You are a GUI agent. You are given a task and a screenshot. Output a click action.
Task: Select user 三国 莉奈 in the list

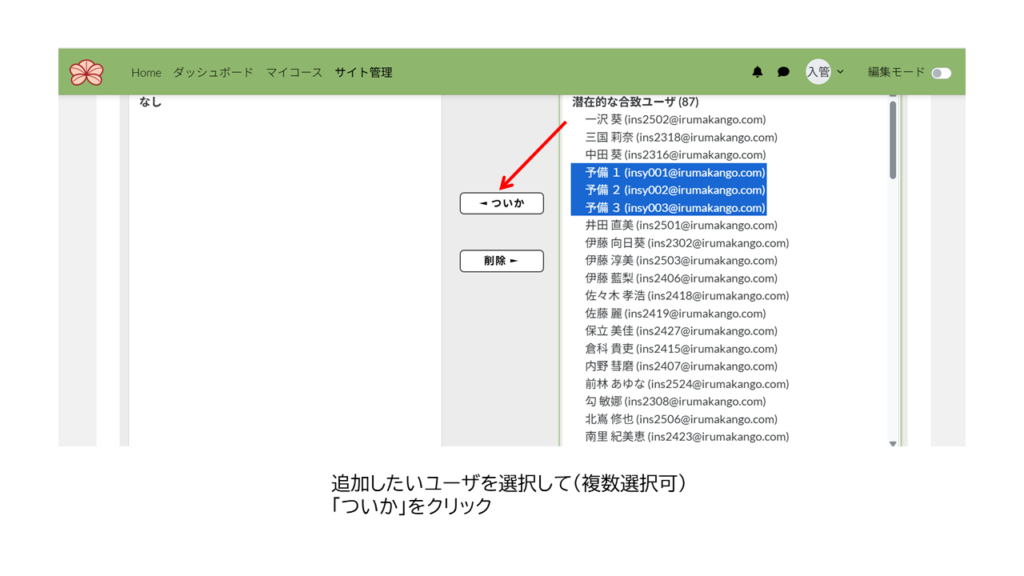tap(681, 137)
